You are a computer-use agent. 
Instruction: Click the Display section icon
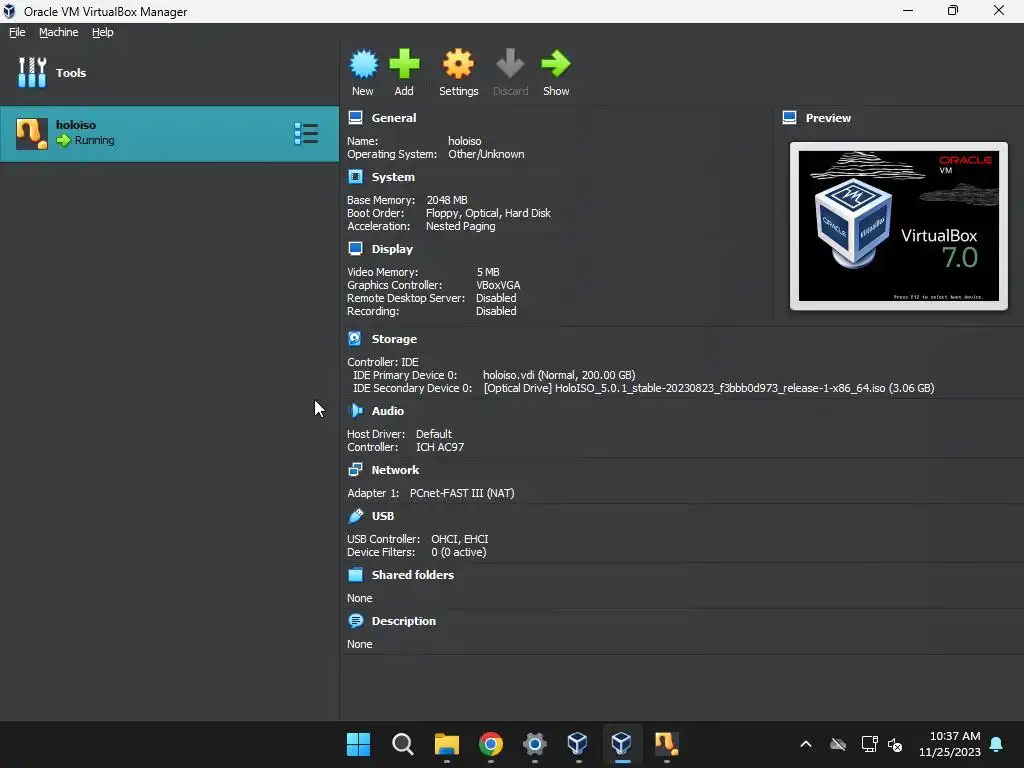pyautogui.click(x=355, y=249)
